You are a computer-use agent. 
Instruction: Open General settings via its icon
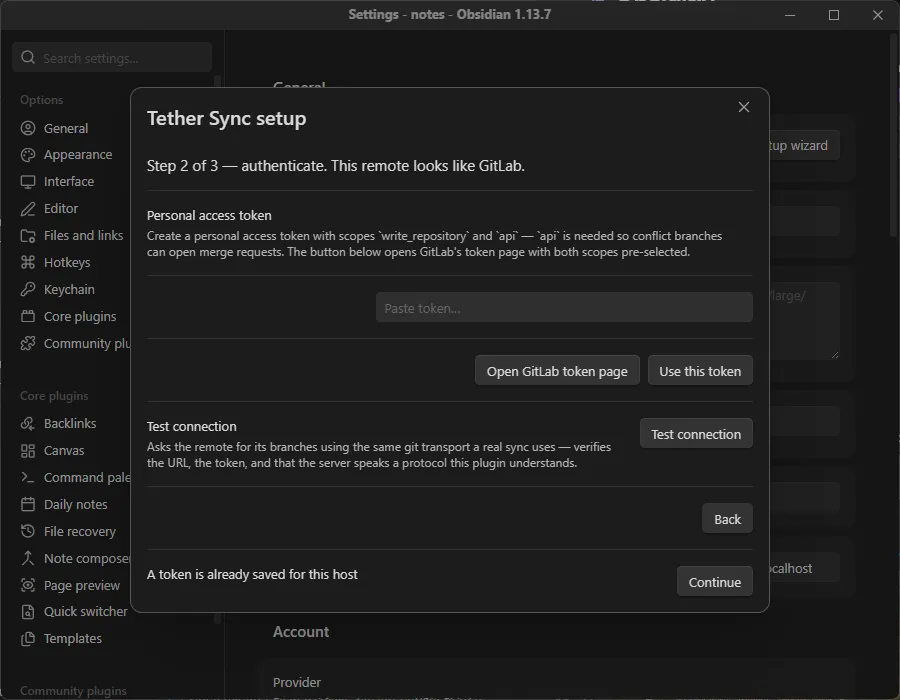tap(28, 128)
